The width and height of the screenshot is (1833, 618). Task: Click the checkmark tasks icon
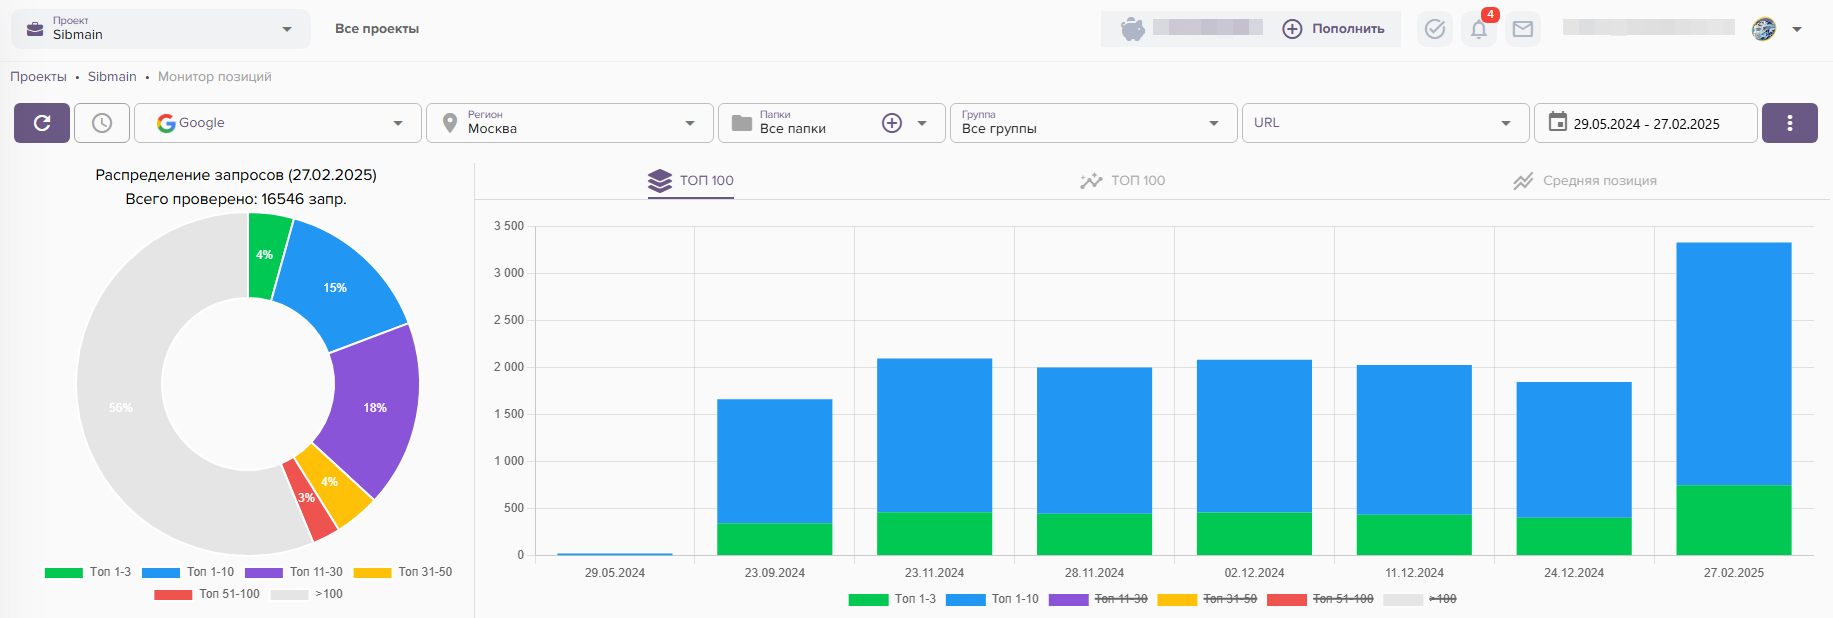tap(1434, 29)
